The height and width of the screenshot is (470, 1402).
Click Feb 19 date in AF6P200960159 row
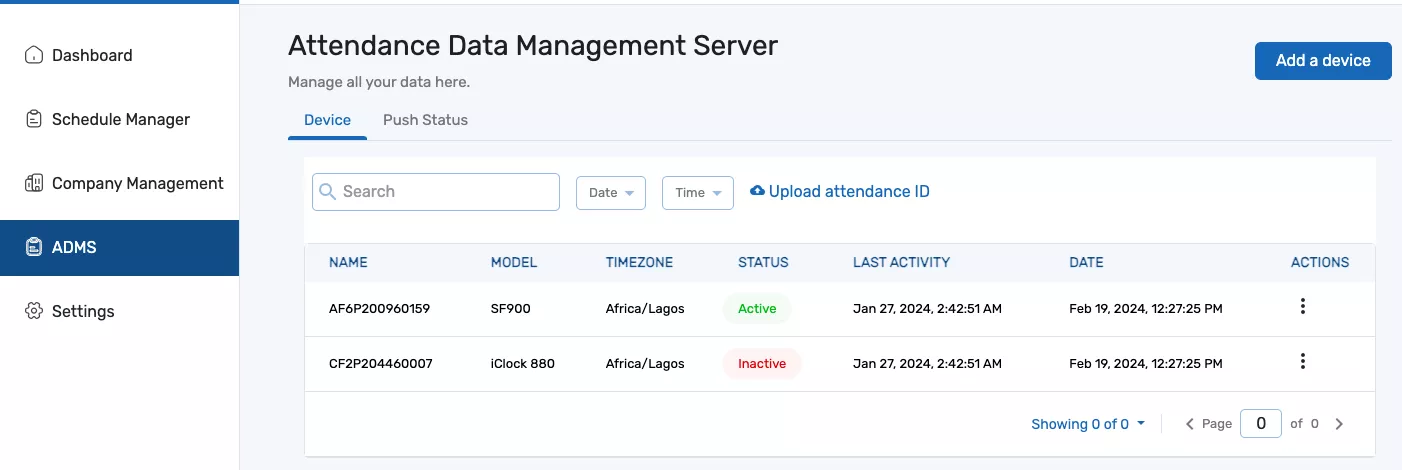click(1146, 309)
